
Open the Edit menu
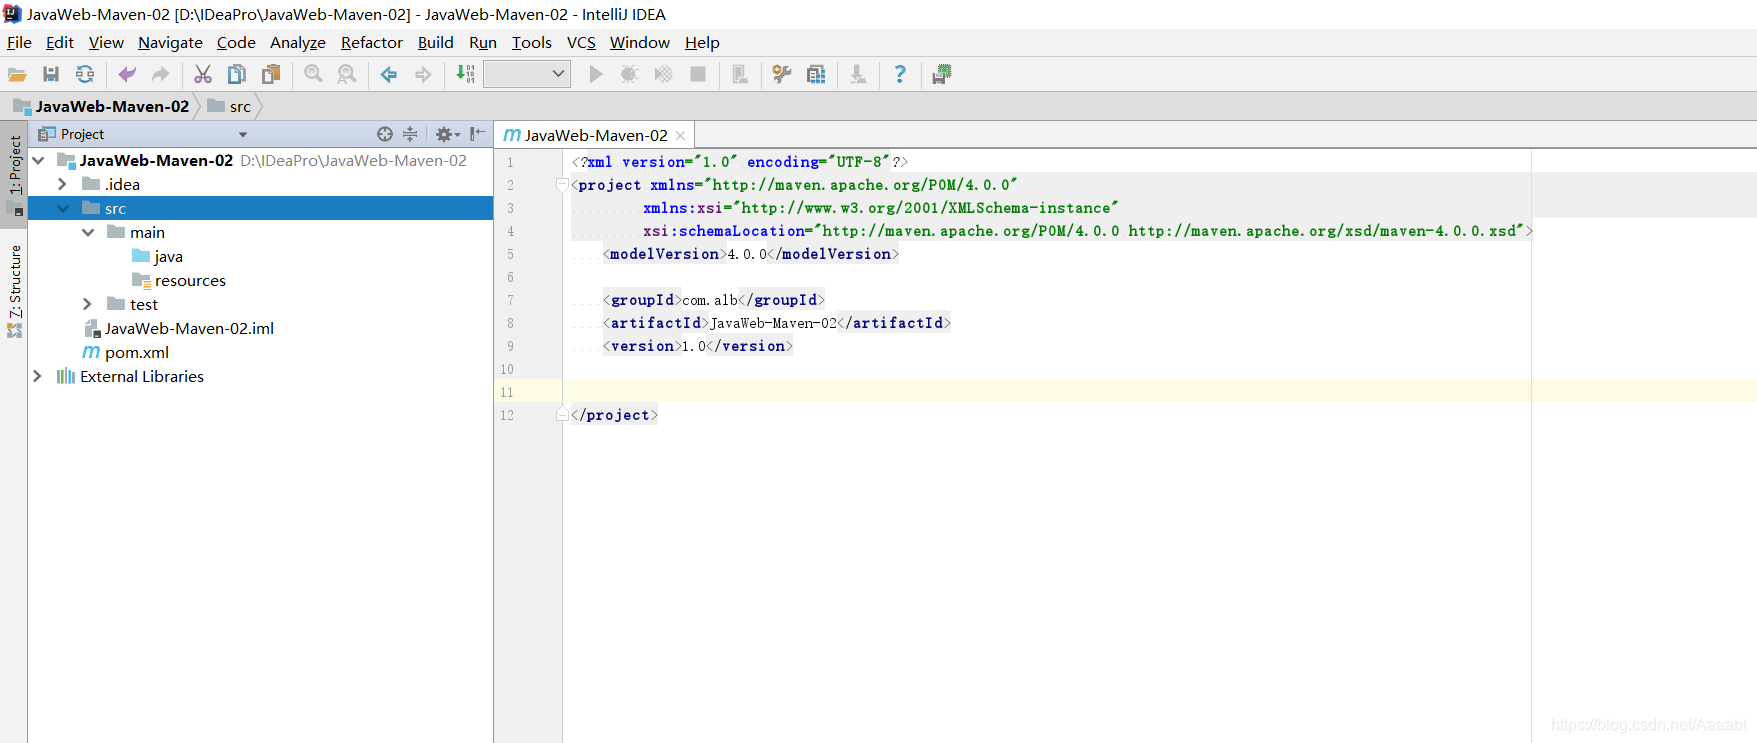coord(60,42)
